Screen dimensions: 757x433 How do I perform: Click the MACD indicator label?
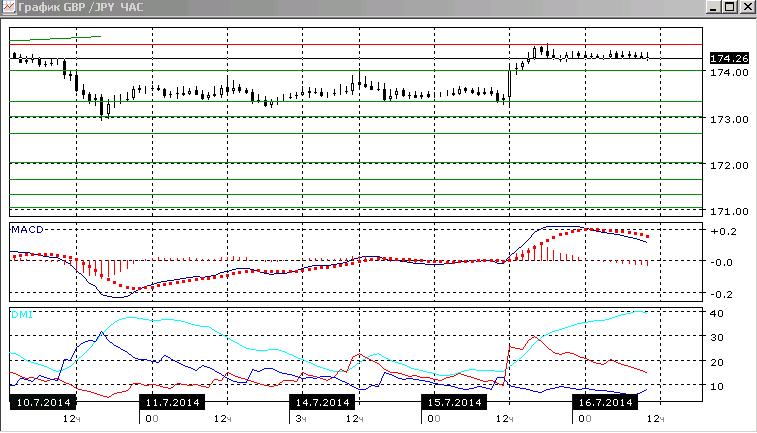[x=28, y=230]
